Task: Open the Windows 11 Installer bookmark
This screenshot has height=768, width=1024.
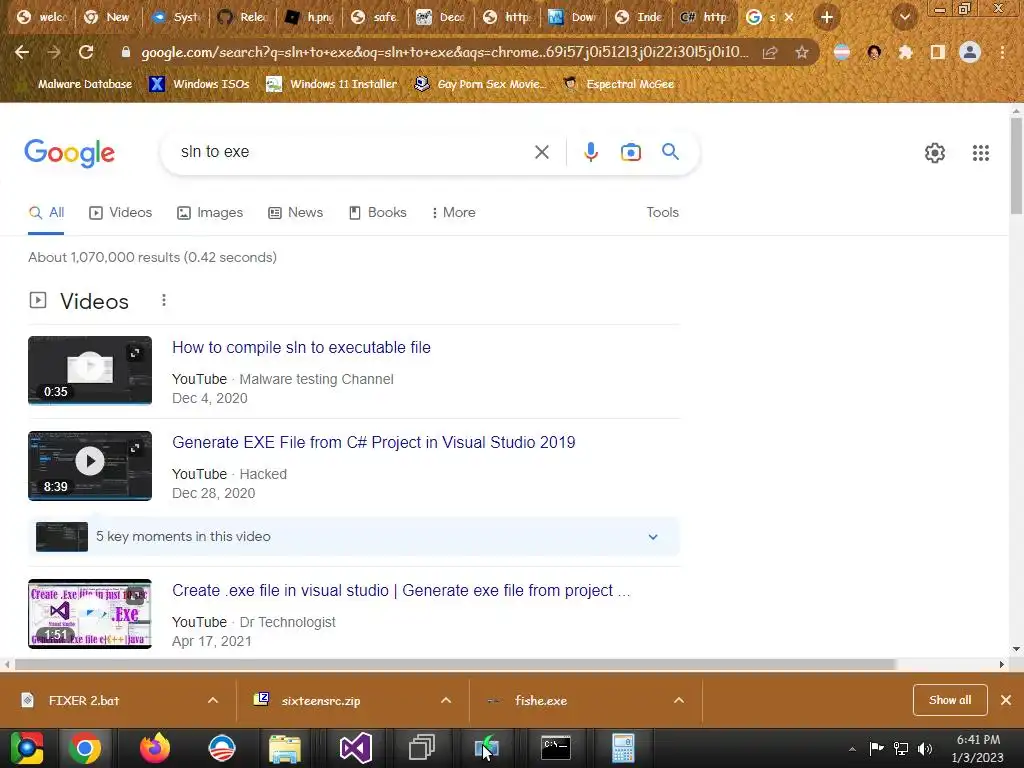Action: coord(332,84)
